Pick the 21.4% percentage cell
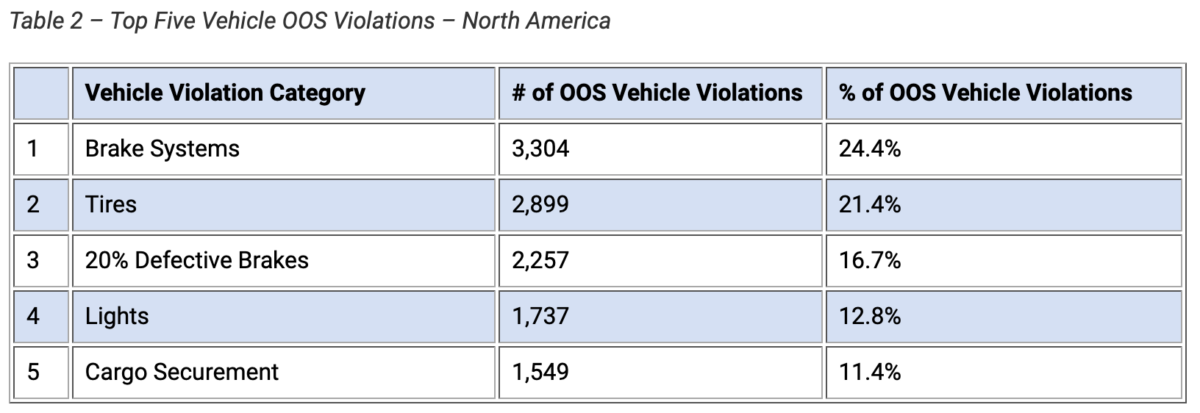This screenshot has height=413, width=1200. pos(871,205)
